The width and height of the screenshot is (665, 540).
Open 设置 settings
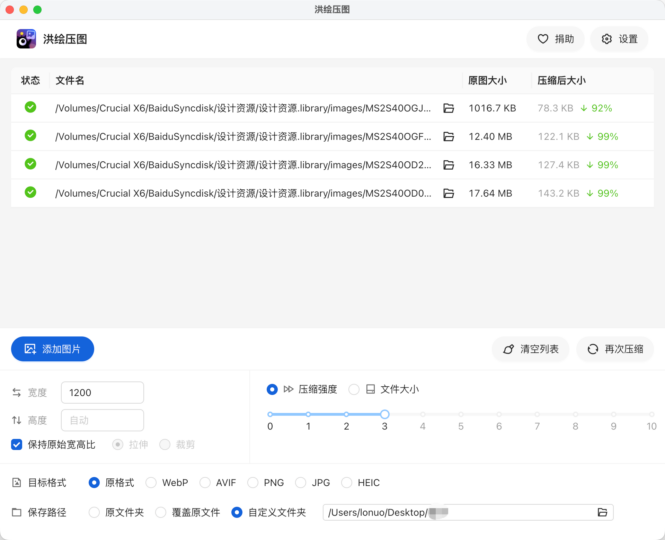point(619,39)
